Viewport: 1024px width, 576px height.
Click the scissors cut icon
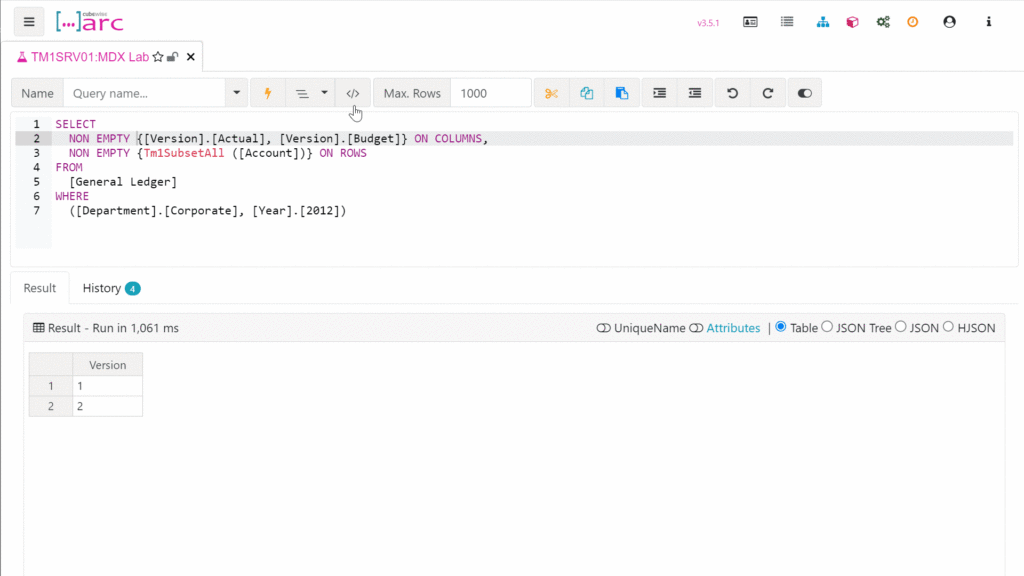[551, 93]
